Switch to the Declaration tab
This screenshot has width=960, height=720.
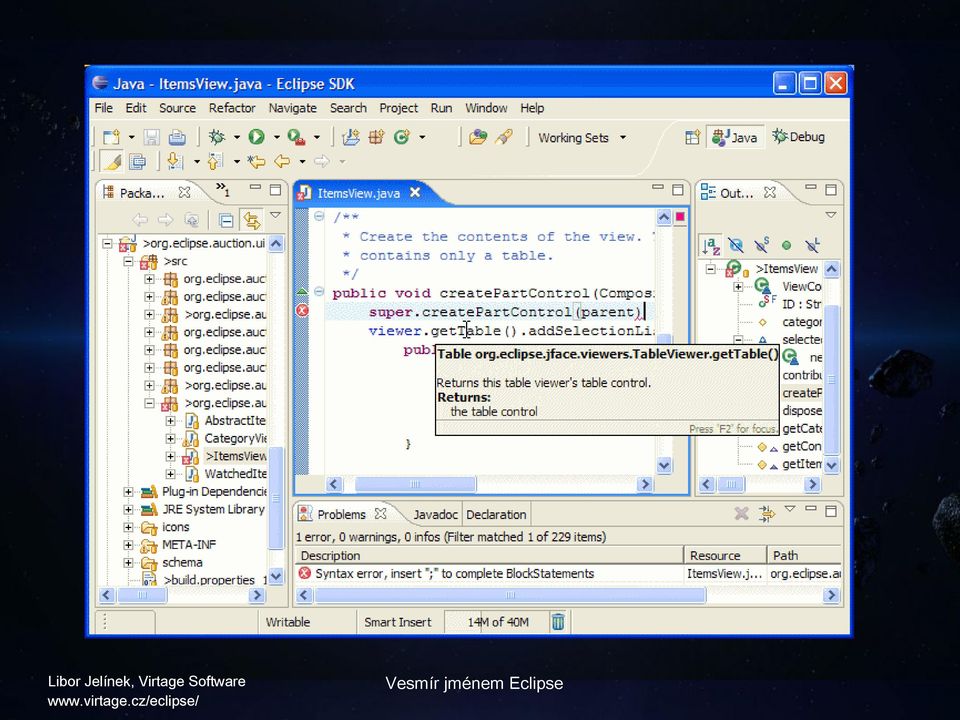point(496,515)
